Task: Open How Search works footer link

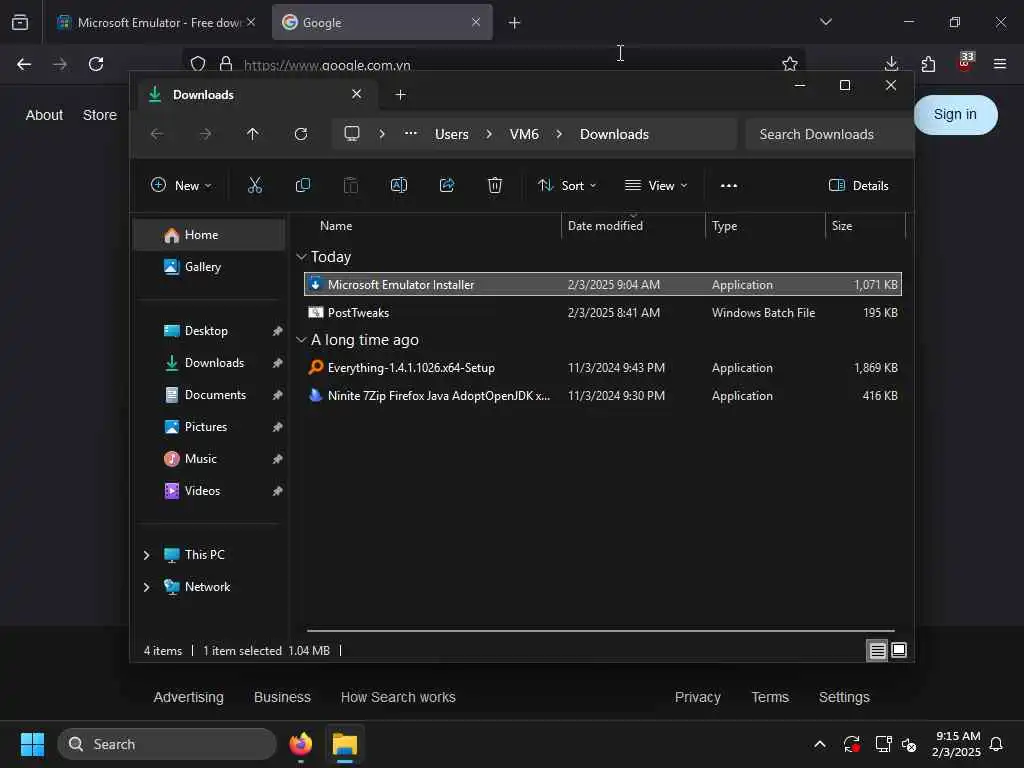Action: (398, 697)
